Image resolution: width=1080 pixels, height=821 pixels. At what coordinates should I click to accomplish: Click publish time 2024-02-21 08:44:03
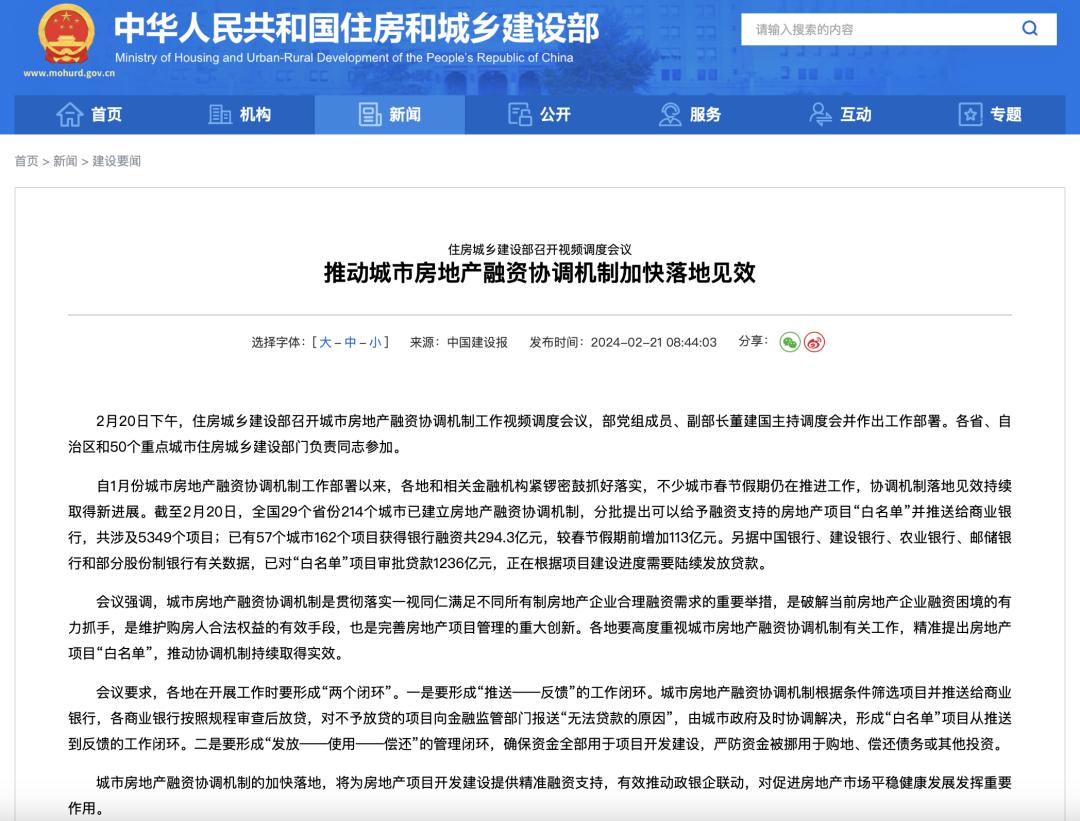pyautogui.click(x=654, y=342)
